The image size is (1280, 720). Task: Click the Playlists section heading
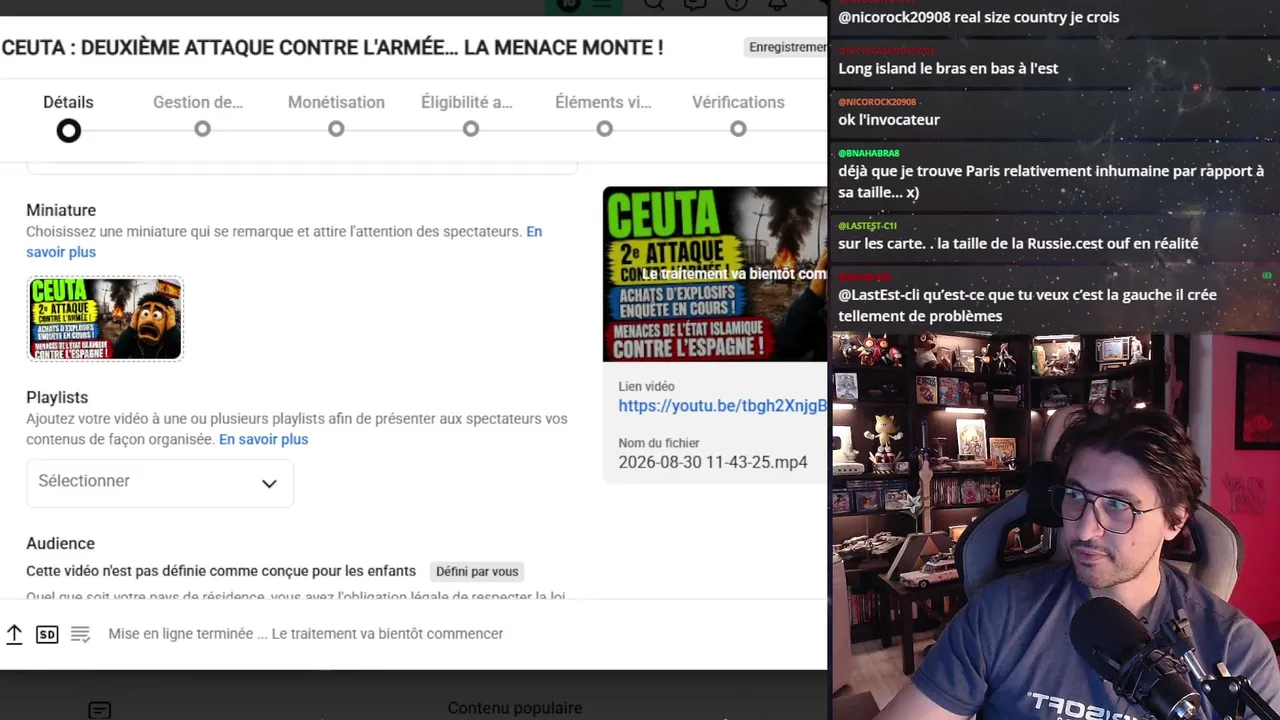57,397
